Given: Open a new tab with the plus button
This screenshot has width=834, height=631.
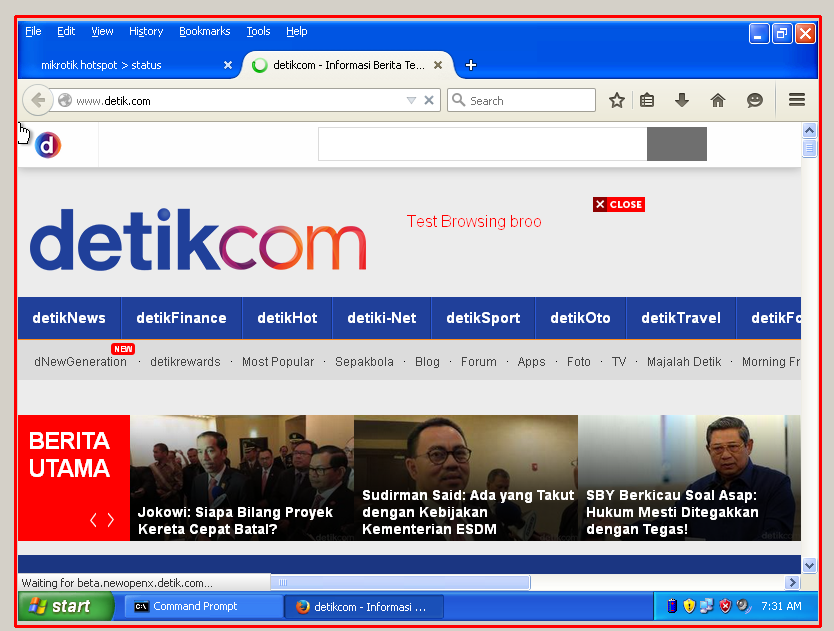Looking at the screenshot, I should coord(471,65).
